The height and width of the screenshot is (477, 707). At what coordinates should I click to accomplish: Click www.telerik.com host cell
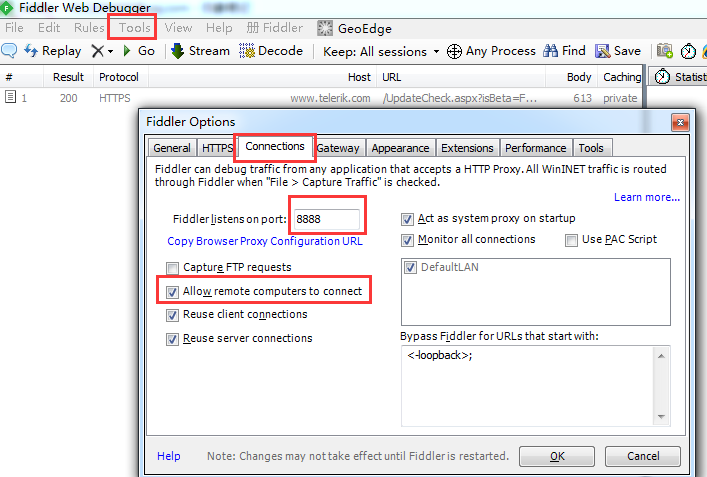click(330, 98)
